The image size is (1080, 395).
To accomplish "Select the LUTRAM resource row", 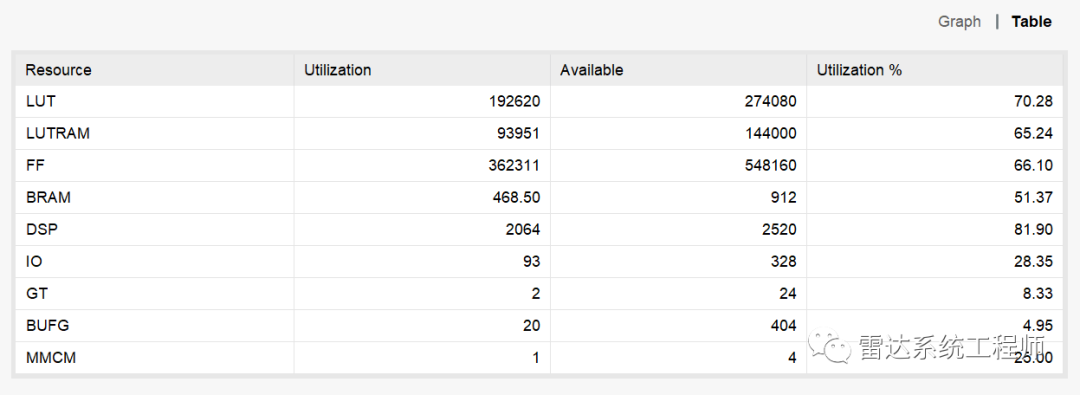I will pos(539,133).
